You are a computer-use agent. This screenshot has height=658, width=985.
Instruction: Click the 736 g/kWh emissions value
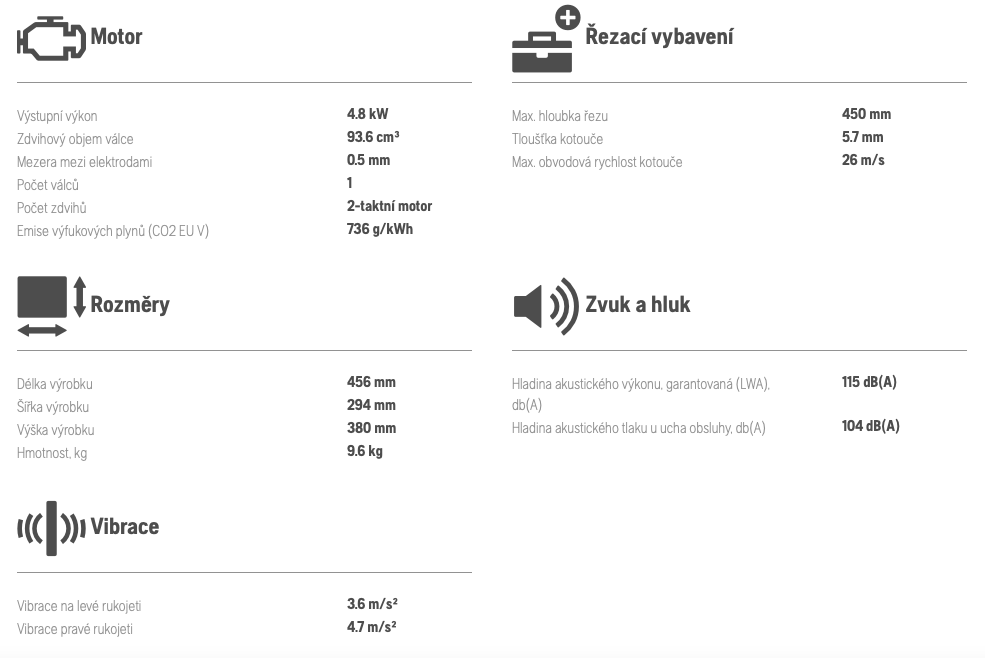pos(380,229)
